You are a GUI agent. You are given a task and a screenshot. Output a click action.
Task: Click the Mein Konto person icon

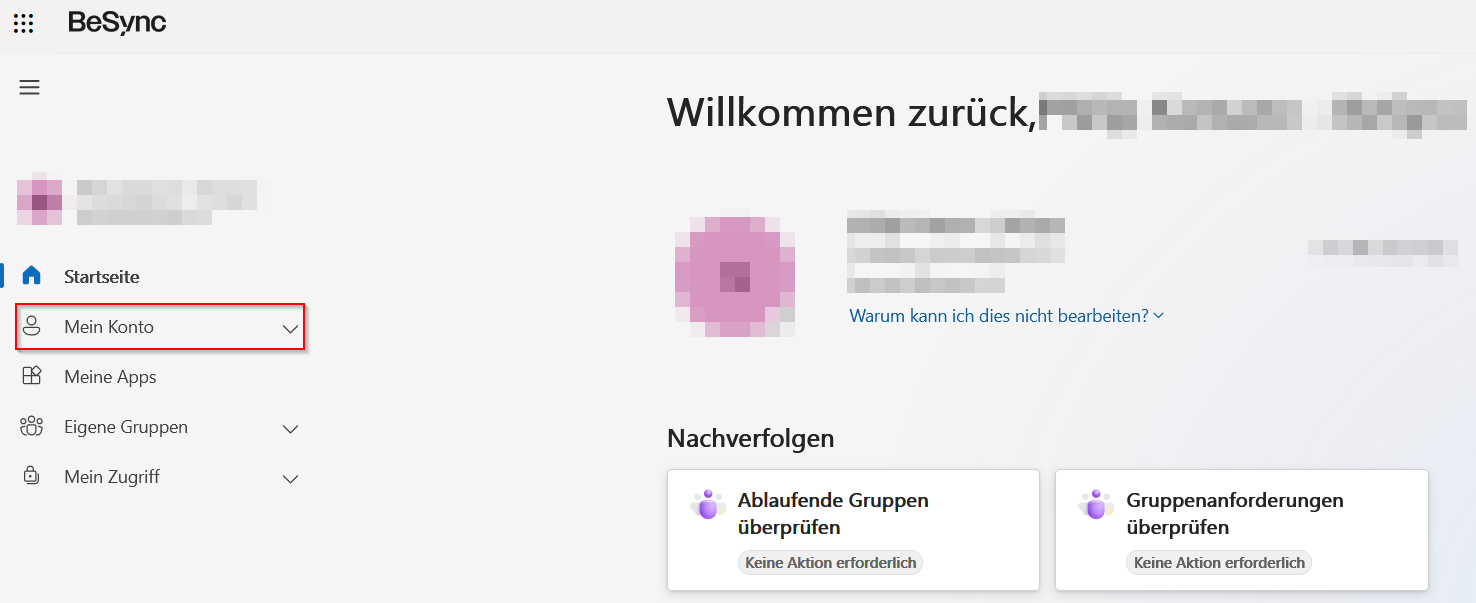[x=32, y=326]
